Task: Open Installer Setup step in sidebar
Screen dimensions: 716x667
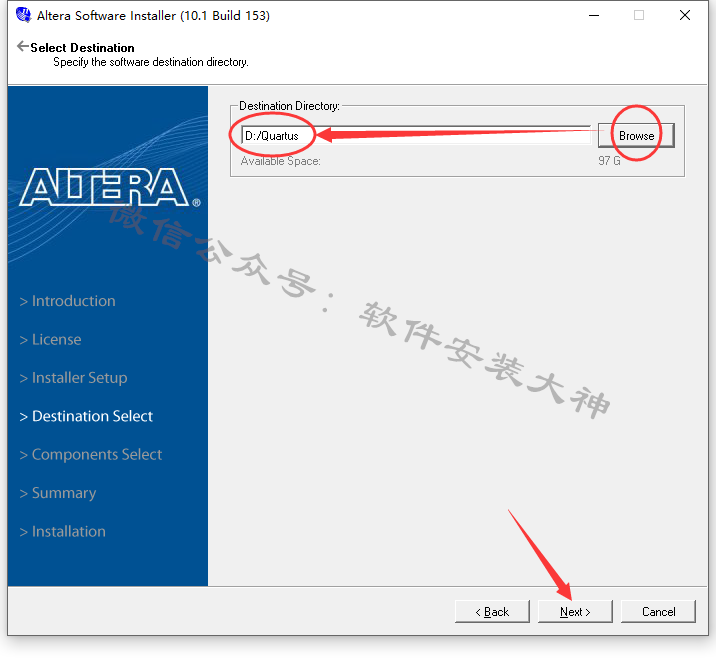Action: (79, 378)
